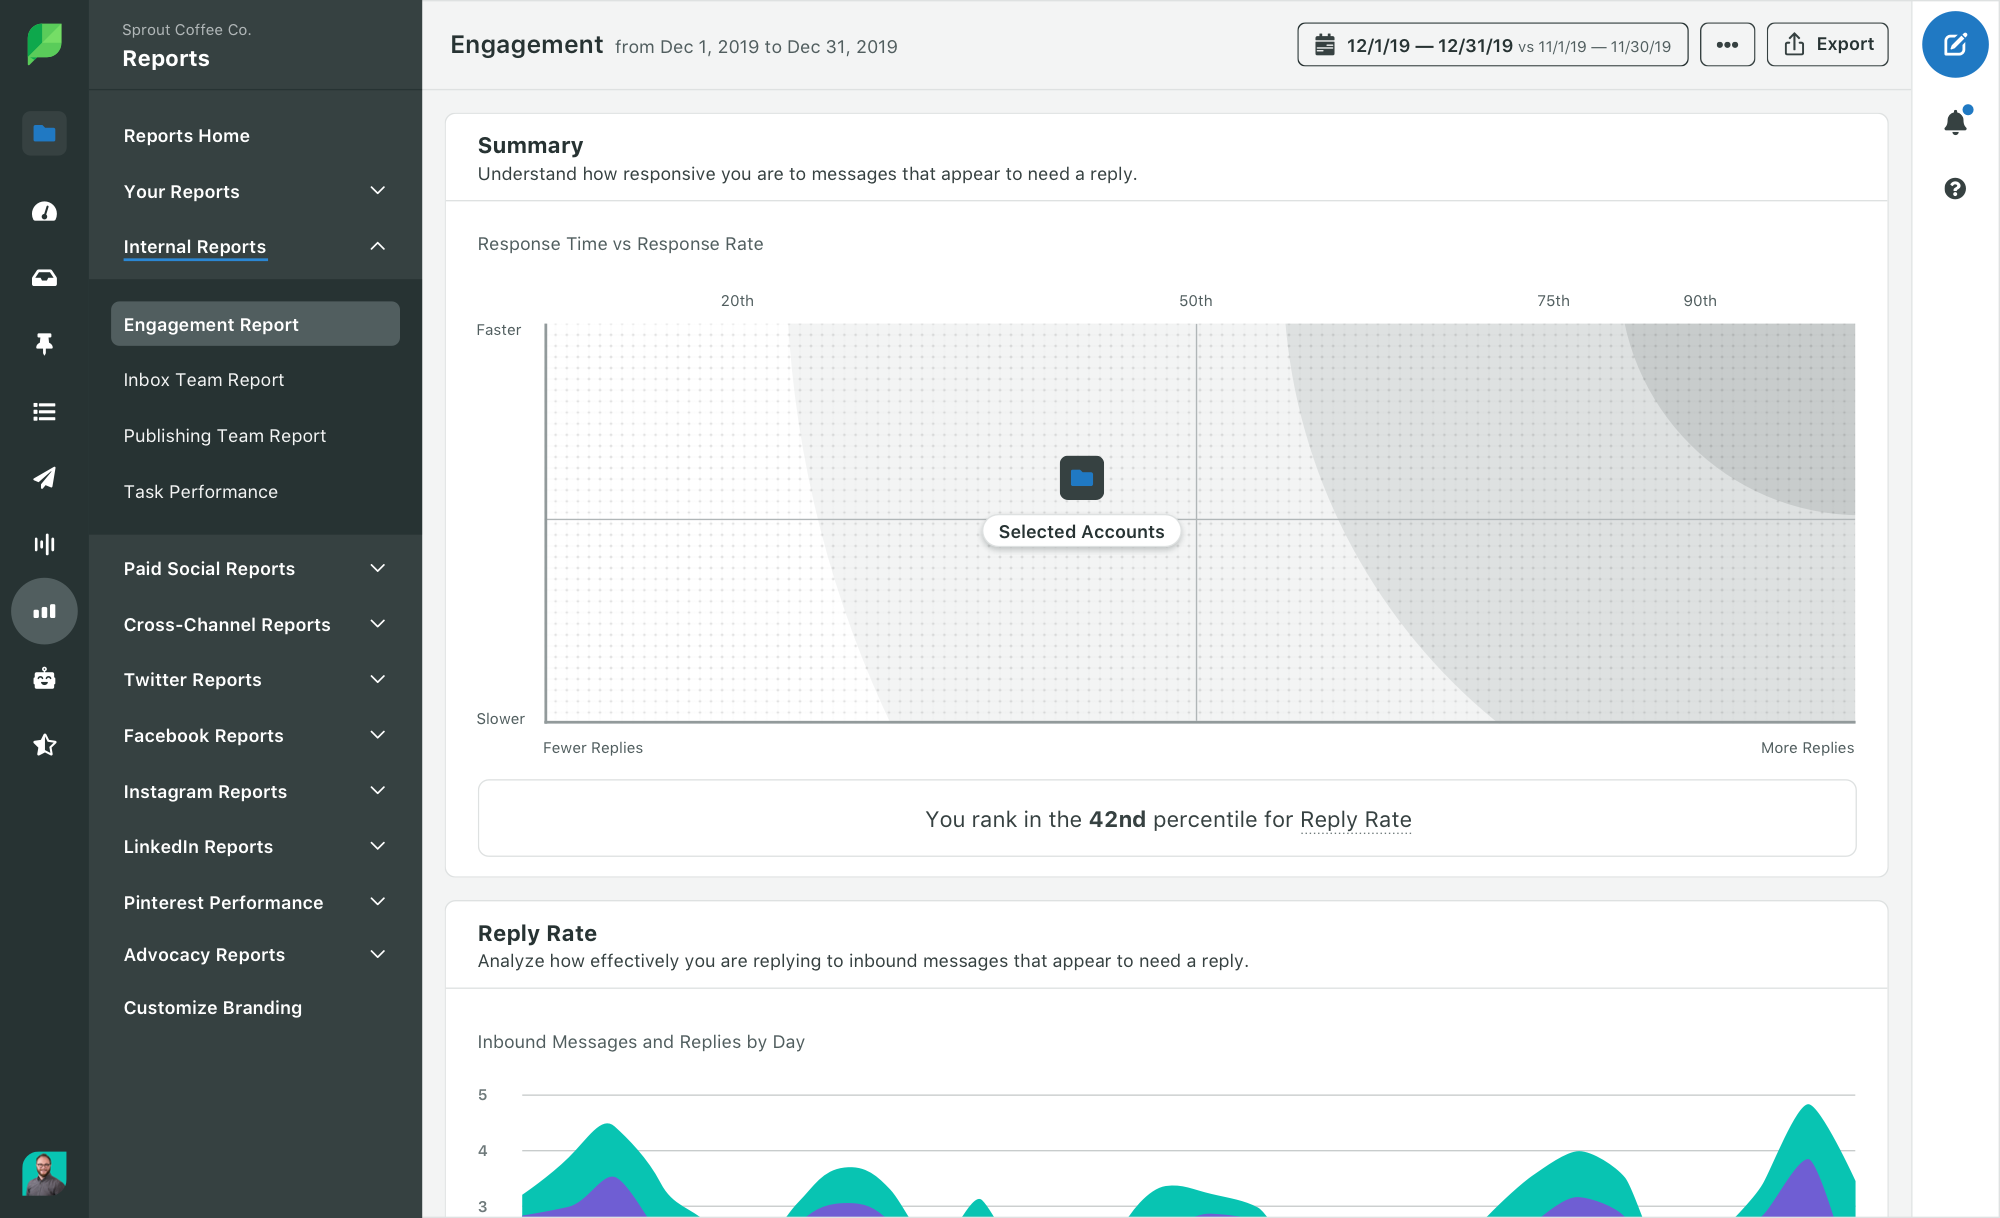
Task: Click the help question mark icon
Action: pyautogui.click(x=1956, y=187)
